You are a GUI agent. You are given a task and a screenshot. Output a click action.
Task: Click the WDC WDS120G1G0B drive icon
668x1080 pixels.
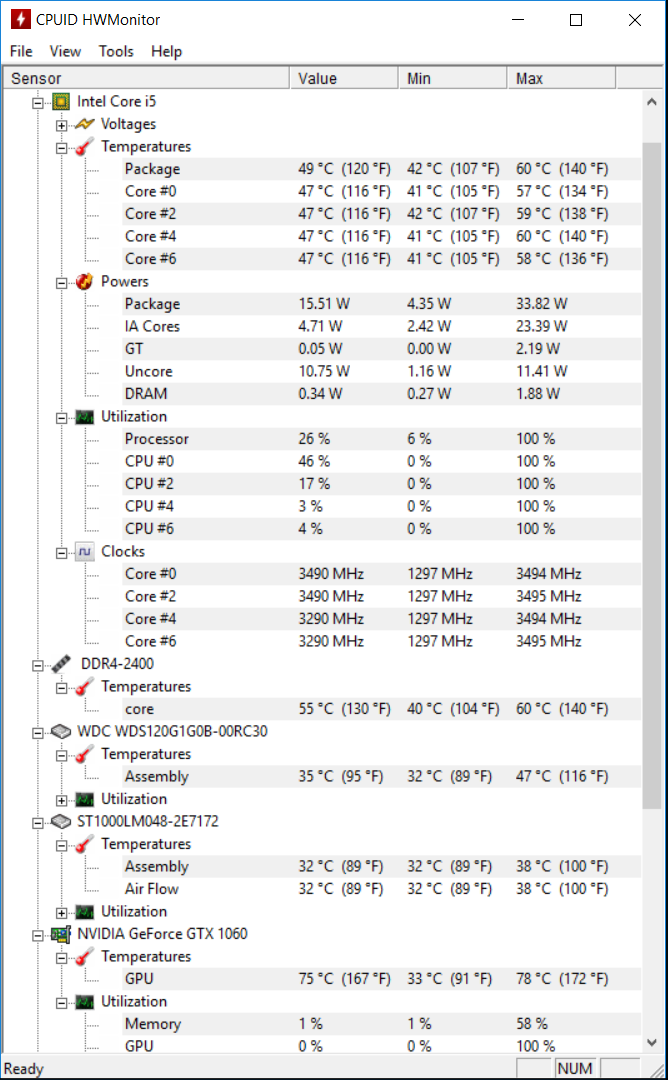pyautogui.click(x=61, y=731)
